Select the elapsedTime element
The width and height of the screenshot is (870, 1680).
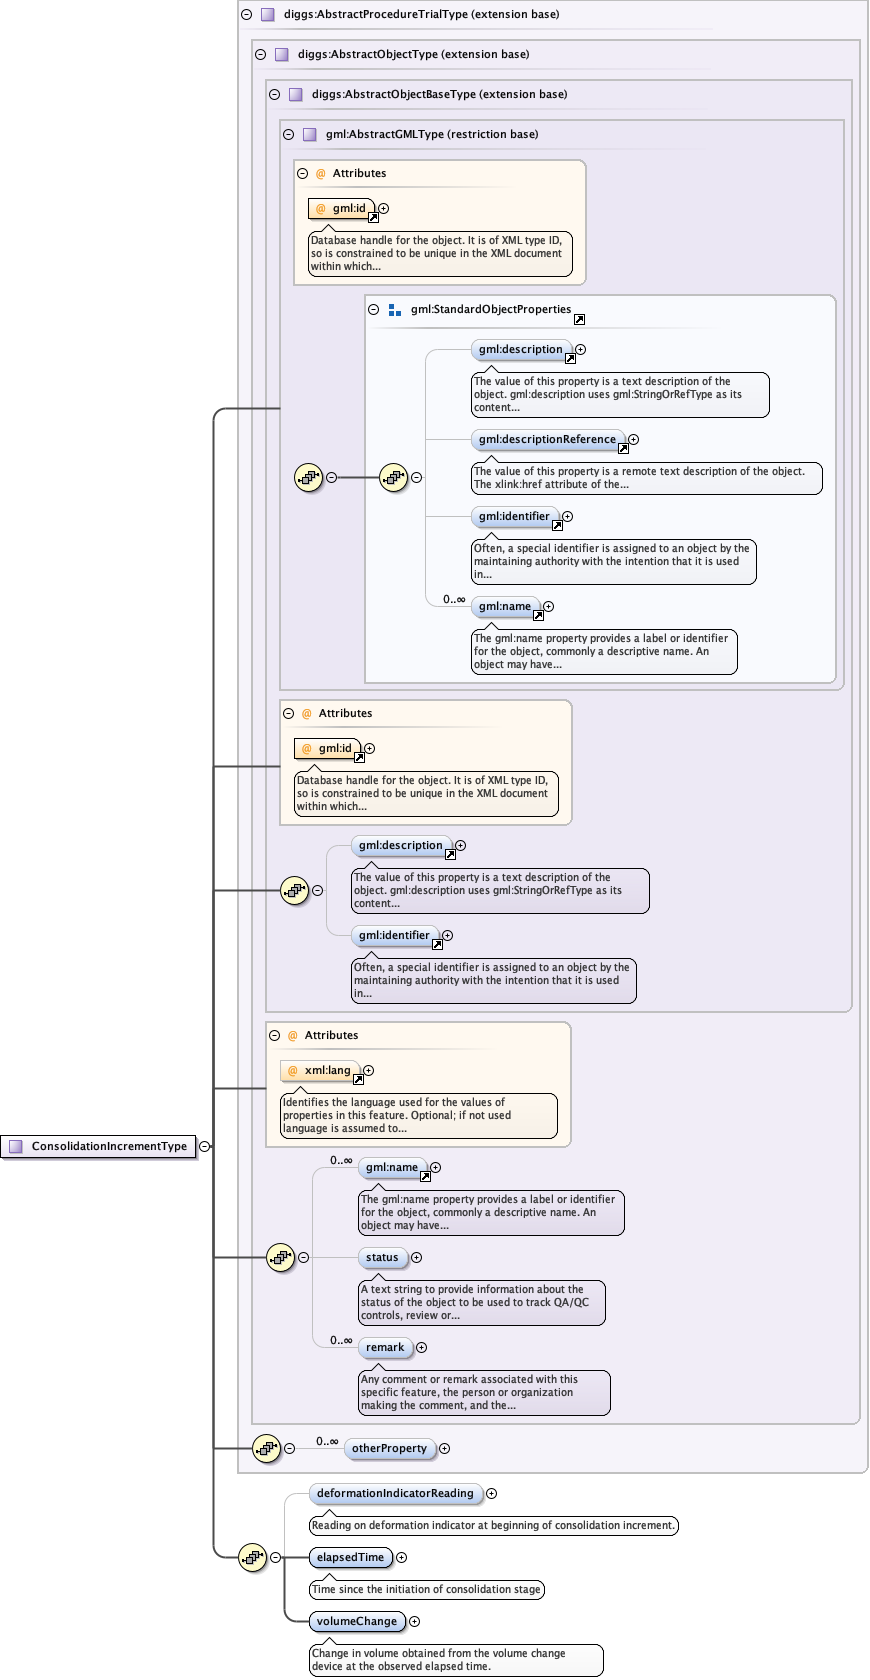350,1557
